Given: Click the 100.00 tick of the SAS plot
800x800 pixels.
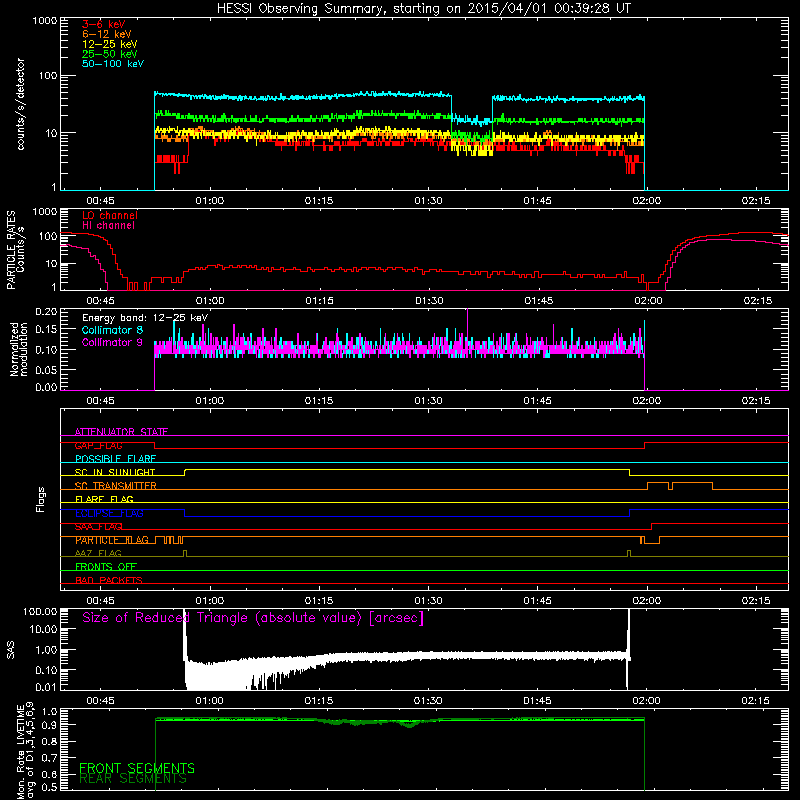Looking at the screenshot, I should [40, 611].
